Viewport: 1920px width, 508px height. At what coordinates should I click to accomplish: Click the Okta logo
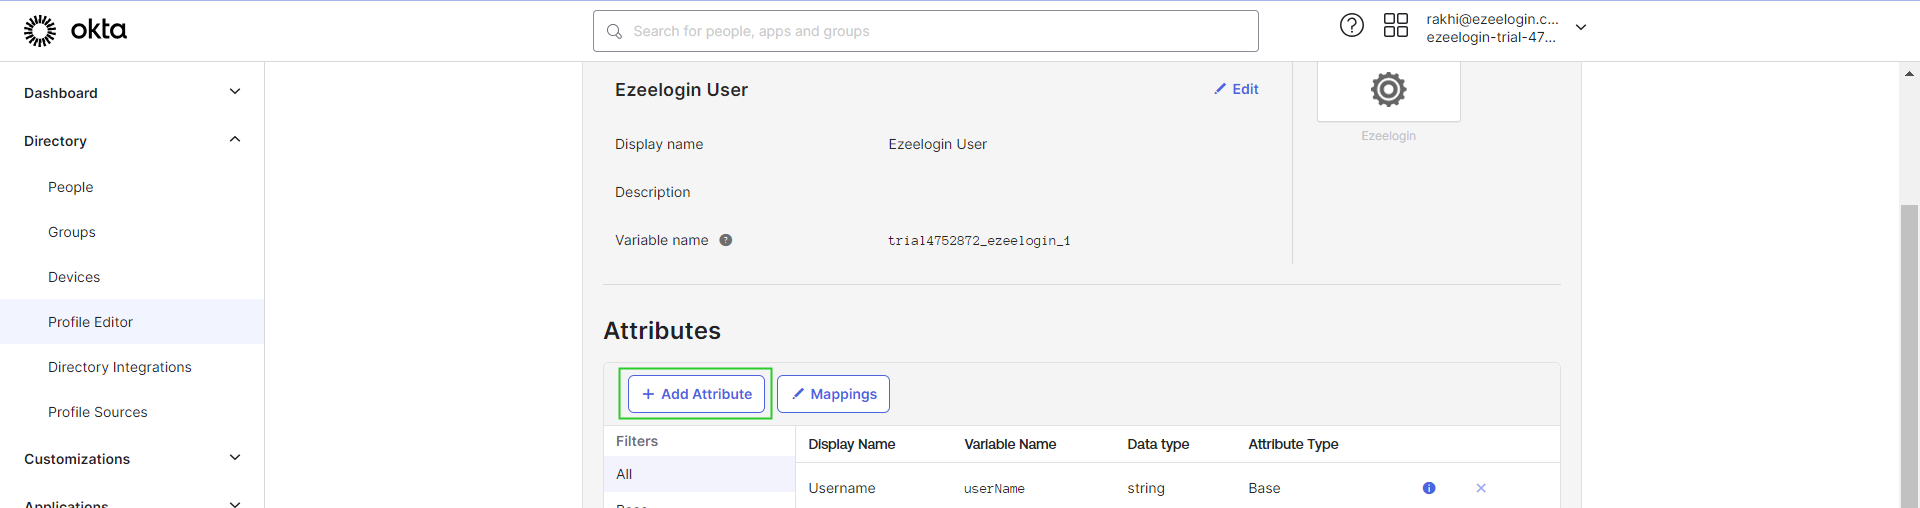coord(75,31)
